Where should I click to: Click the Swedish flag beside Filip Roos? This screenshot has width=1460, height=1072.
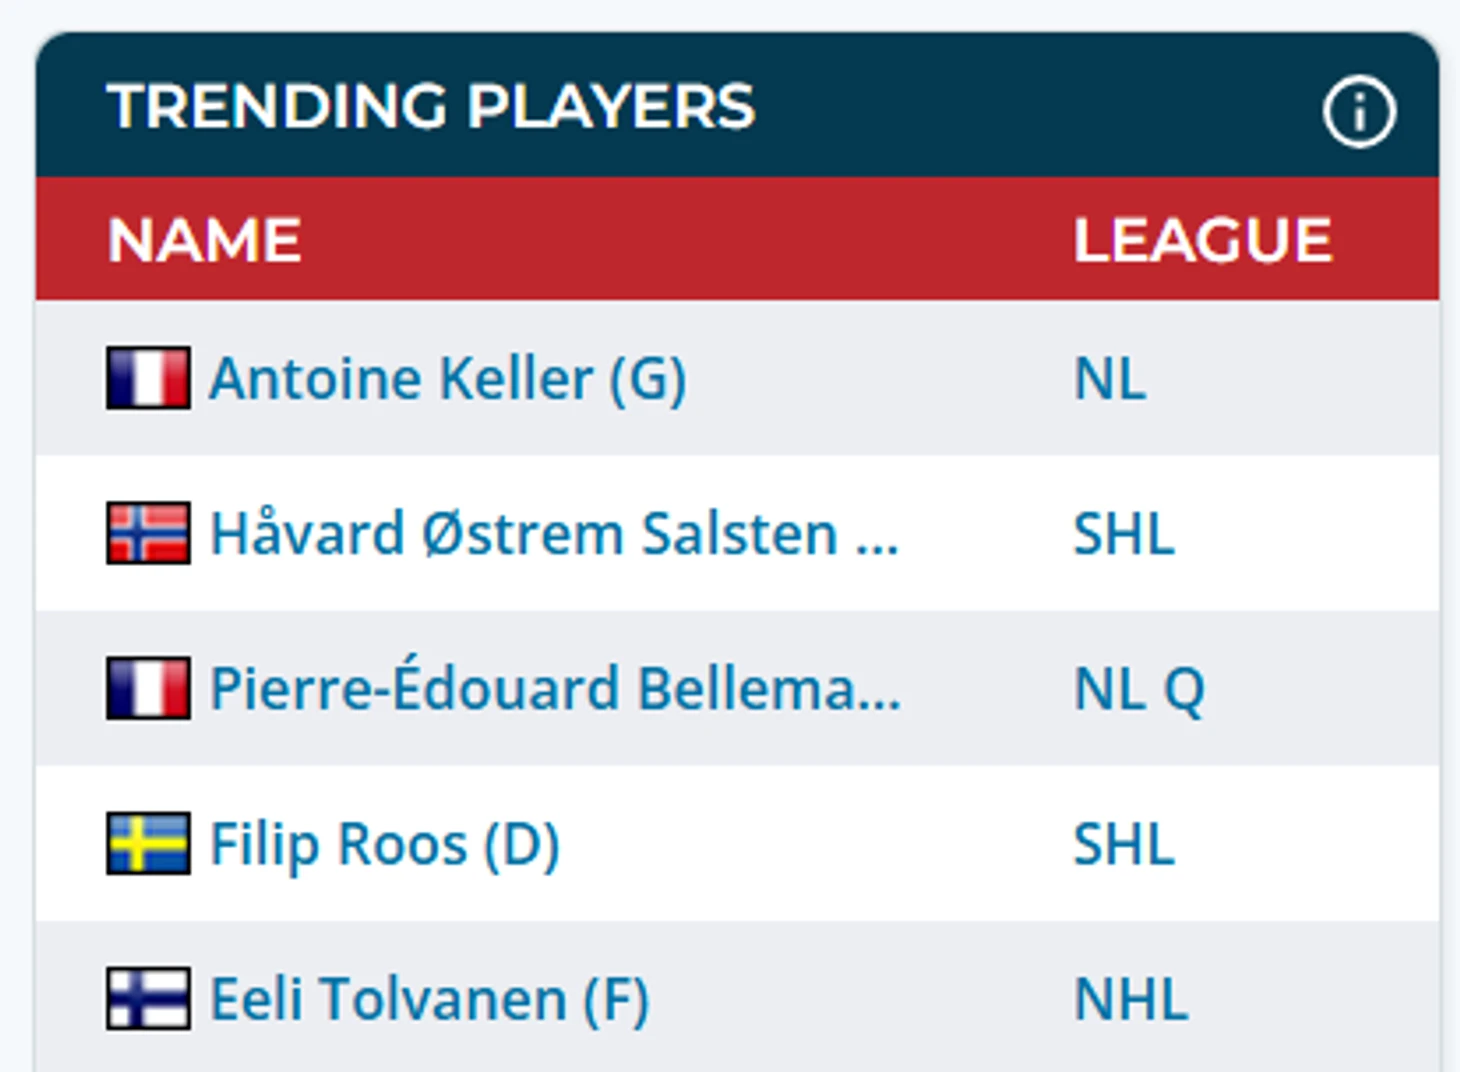click(148, 843)
